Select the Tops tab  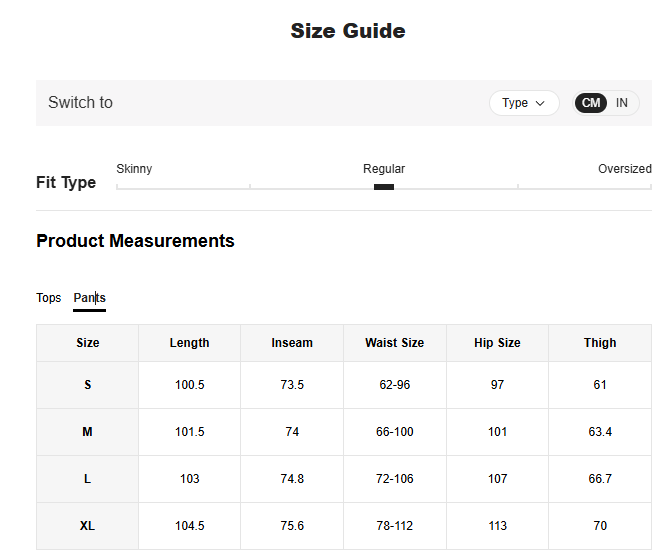click(x=49, y=298)
